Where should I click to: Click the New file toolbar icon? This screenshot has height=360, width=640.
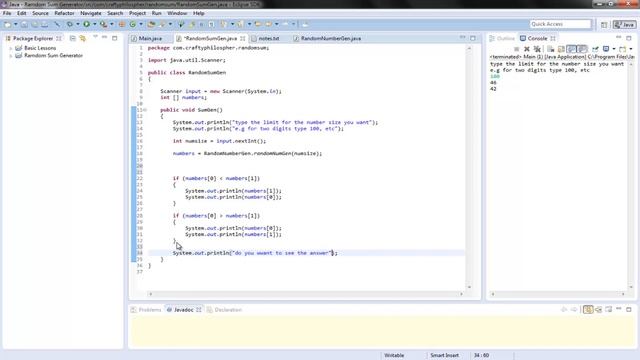(7, 24)
